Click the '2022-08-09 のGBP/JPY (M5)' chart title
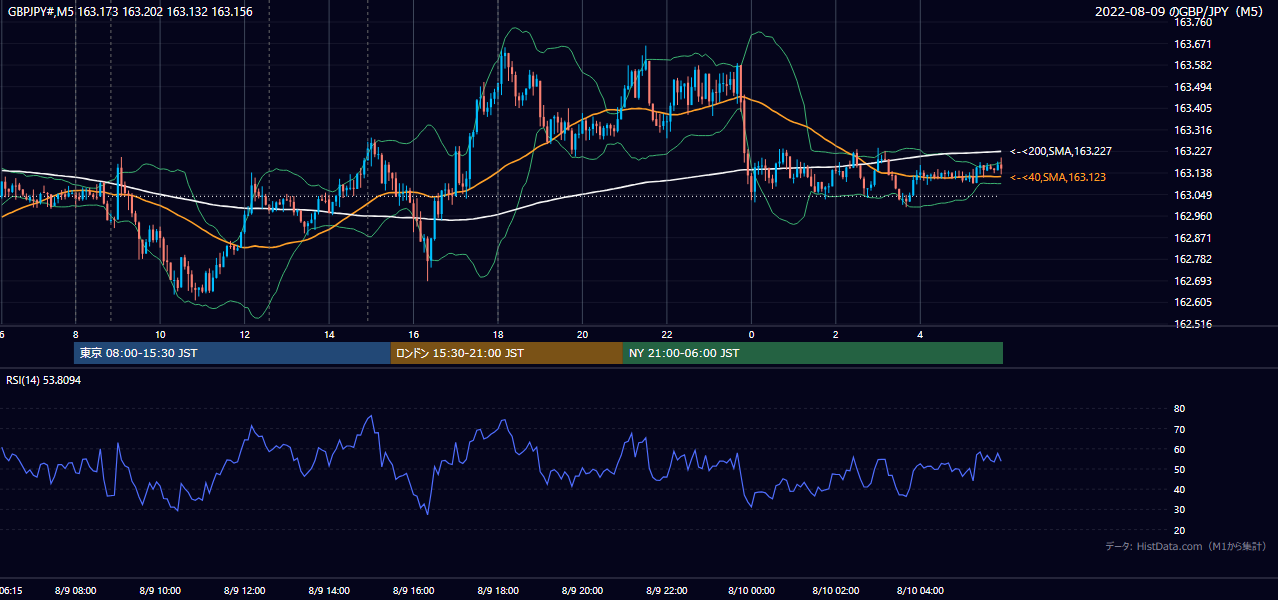This screenshot has height=600, width=1278. click(1181, 12)
